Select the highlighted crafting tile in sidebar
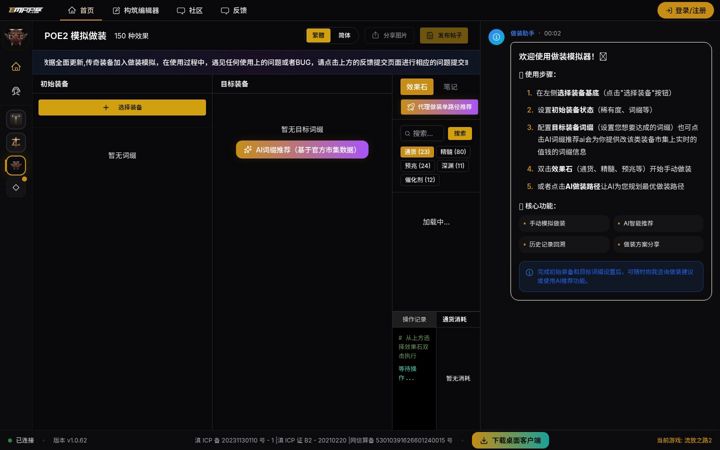This screenshot has width=720, height=450. click(16, 165)
